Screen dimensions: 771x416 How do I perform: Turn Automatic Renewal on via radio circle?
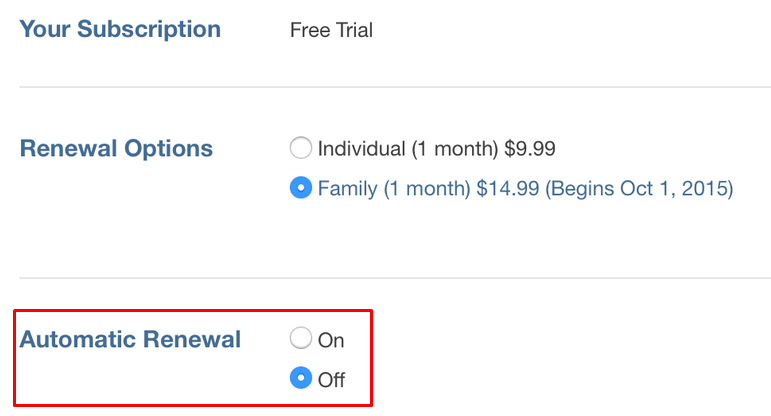[x=300, y=338]
